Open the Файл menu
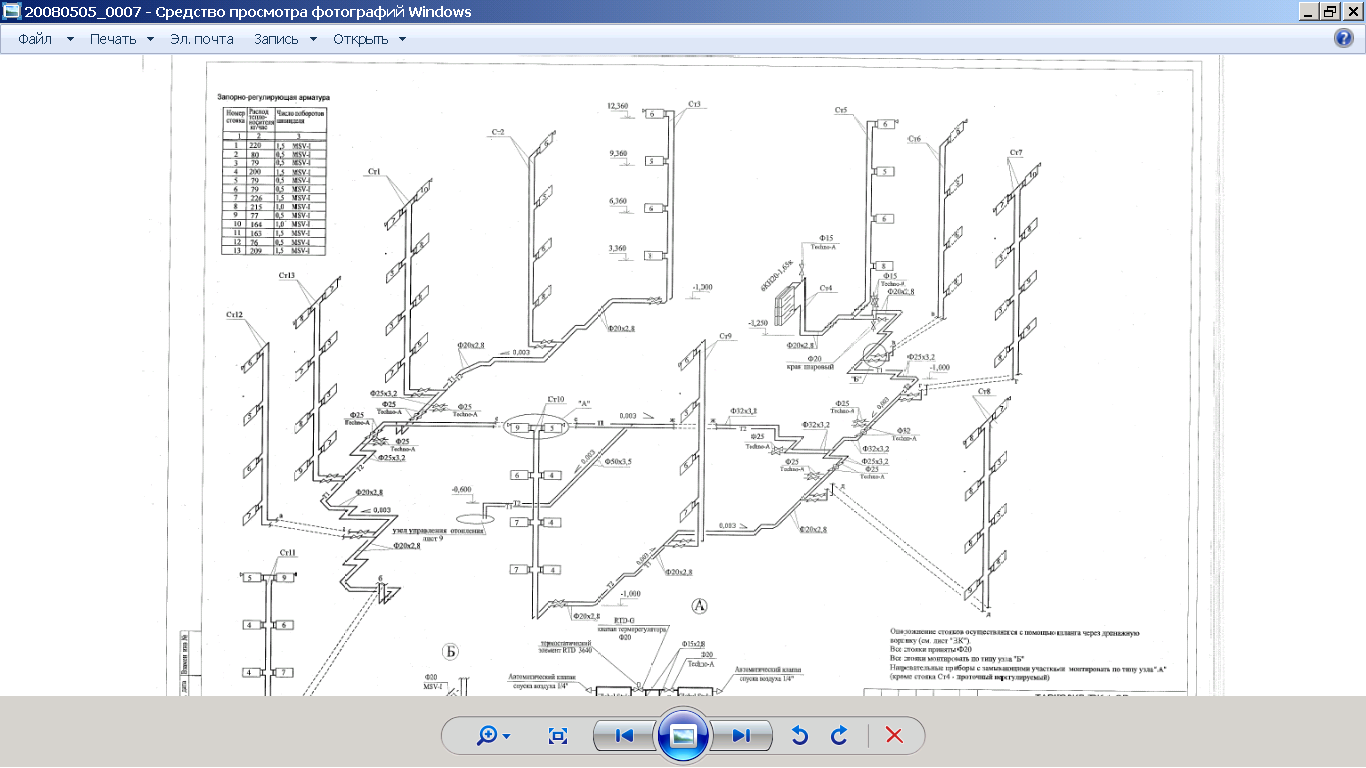 click(x=35, y=39)
